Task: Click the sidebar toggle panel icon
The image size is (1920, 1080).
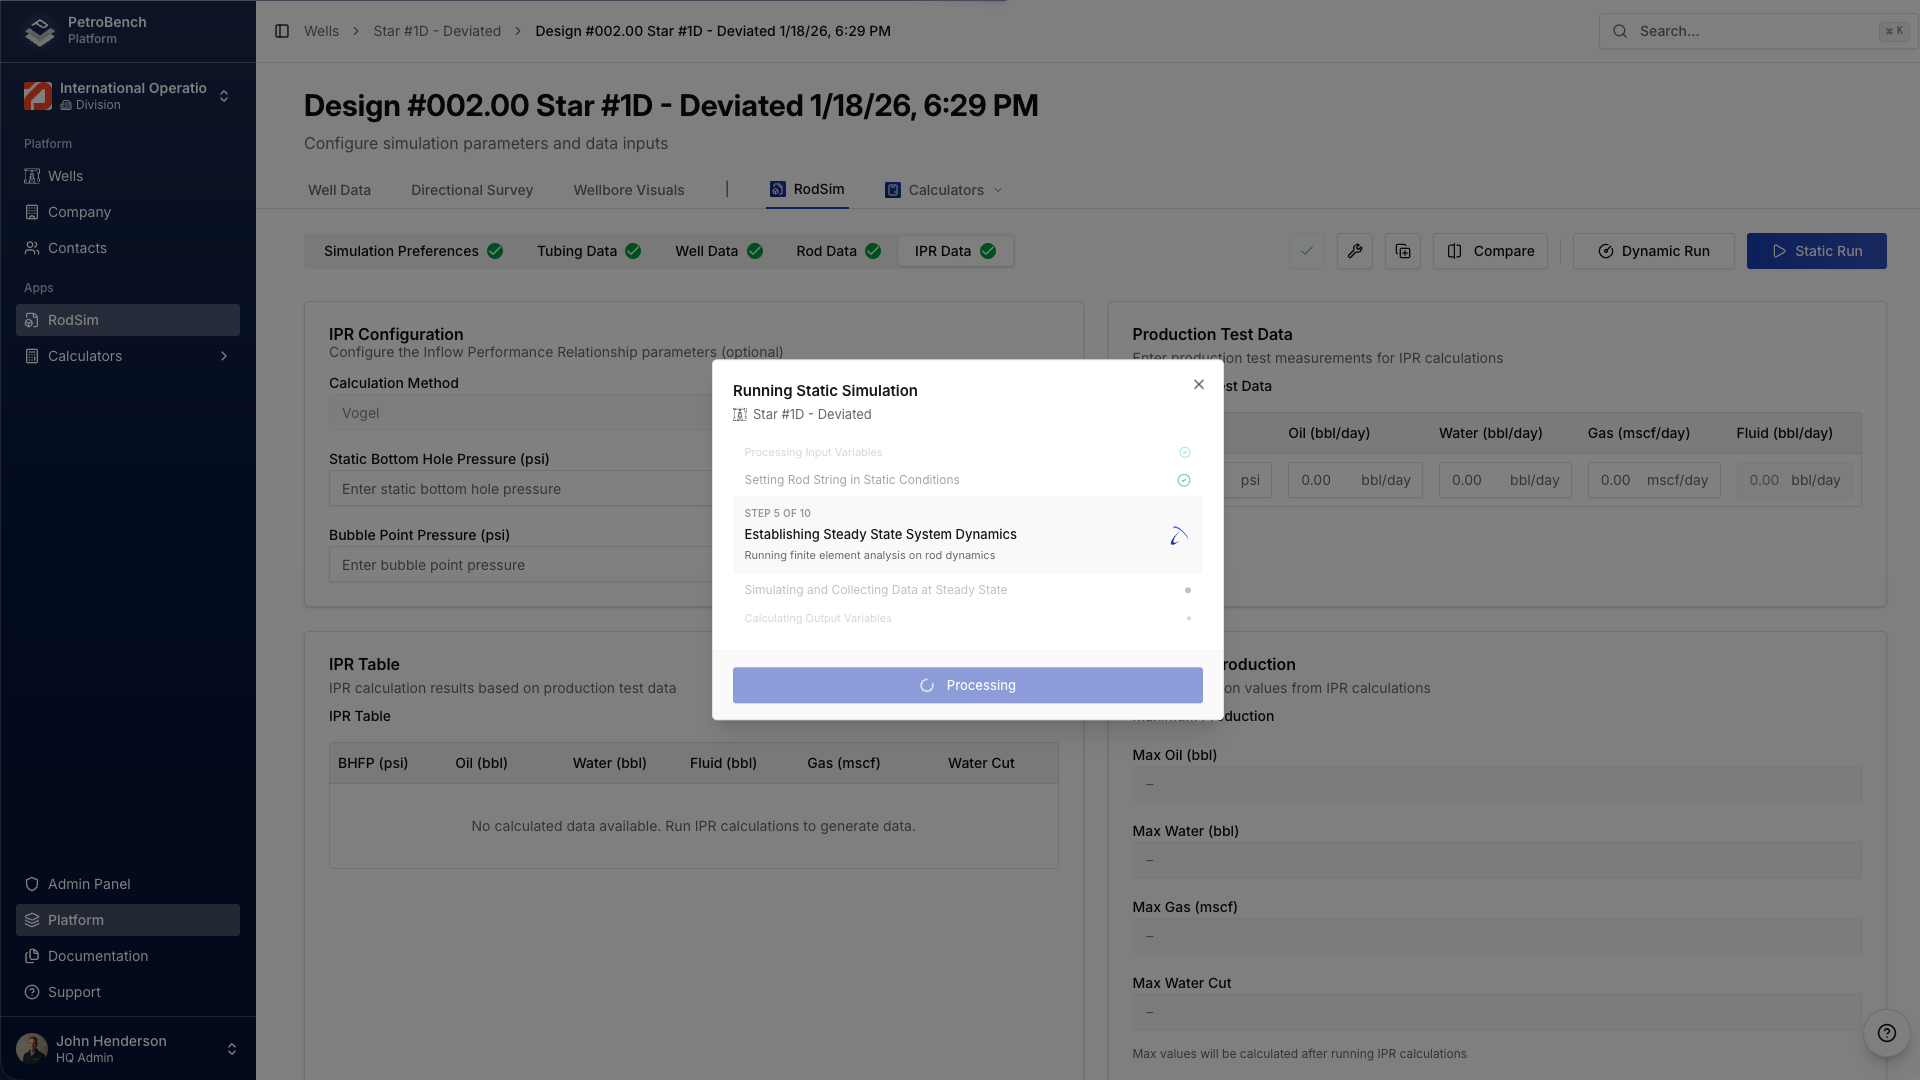Action: (282, 31)
